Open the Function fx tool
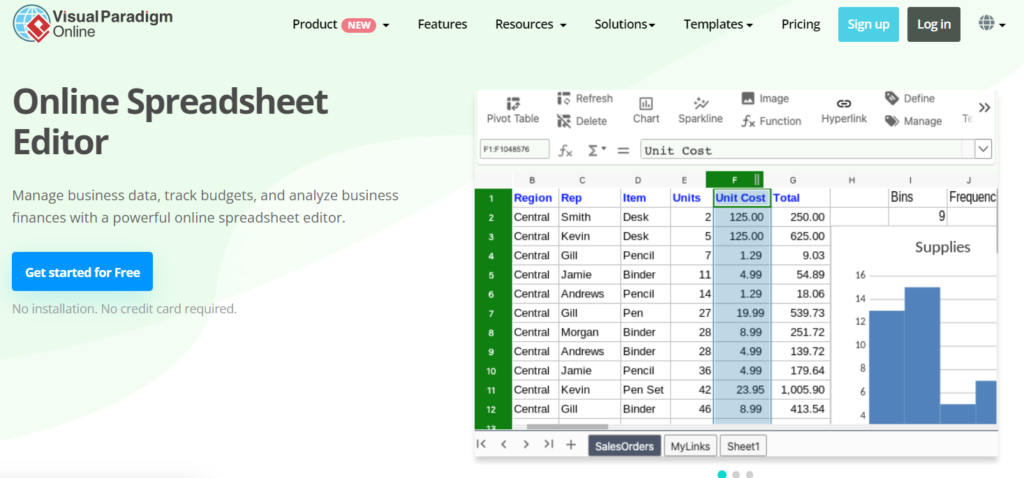The width and height of the screenshot is (1024, 478). (x=748, y=121)
